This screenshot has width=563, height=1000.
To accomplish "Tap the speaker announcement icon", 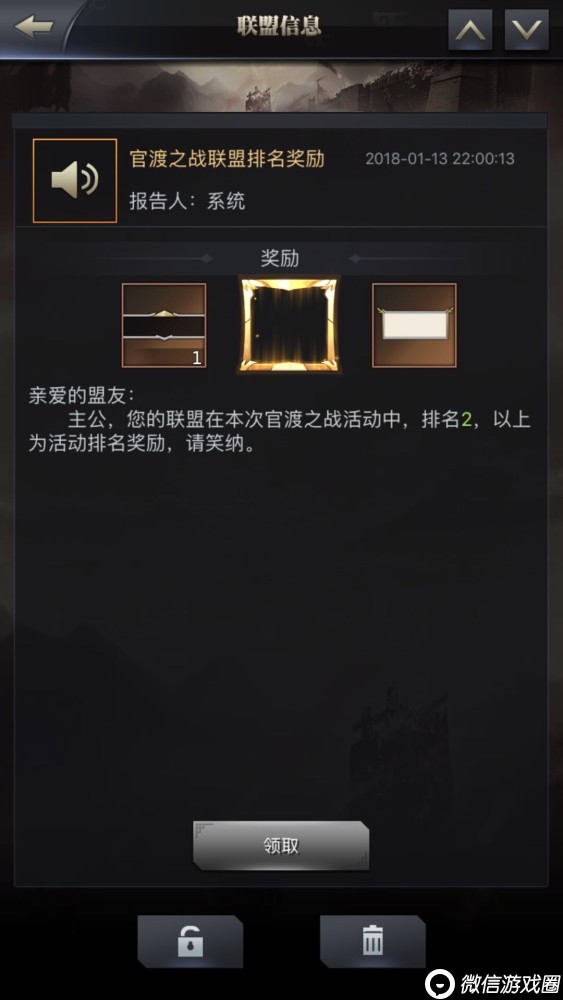I will (x=75, y=180).
